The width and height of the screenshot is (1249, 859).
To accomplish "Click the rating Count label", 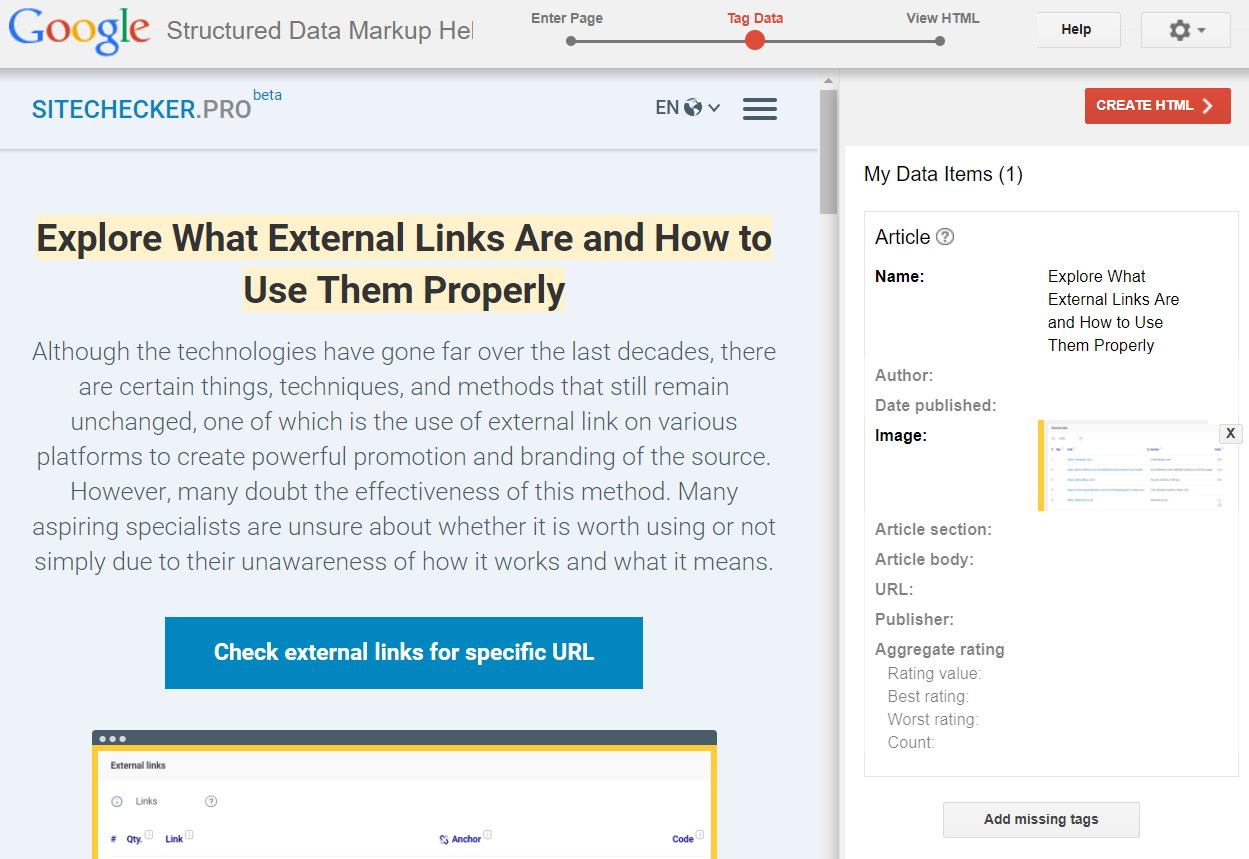I will click(911, 743).
